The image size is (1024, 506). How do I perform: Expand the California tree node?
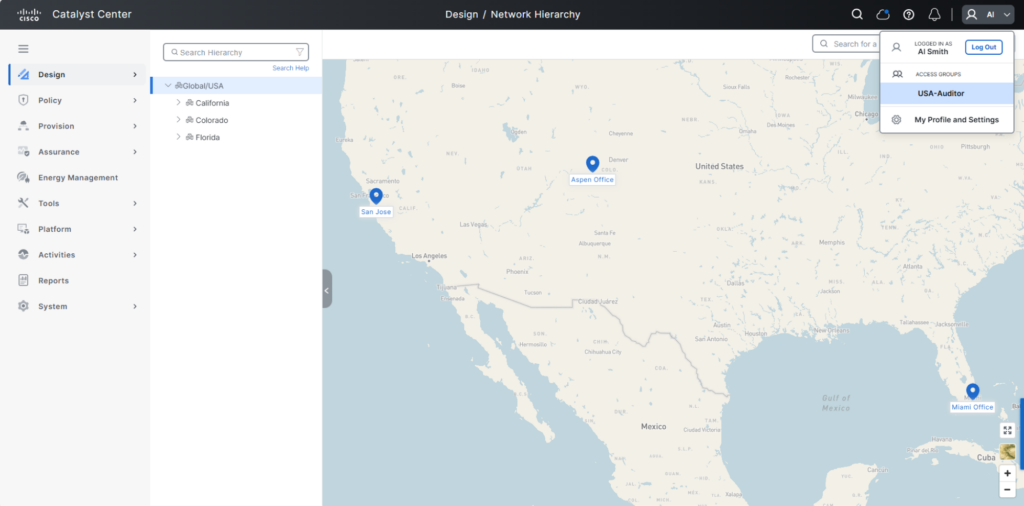click(x=179, y=103)
